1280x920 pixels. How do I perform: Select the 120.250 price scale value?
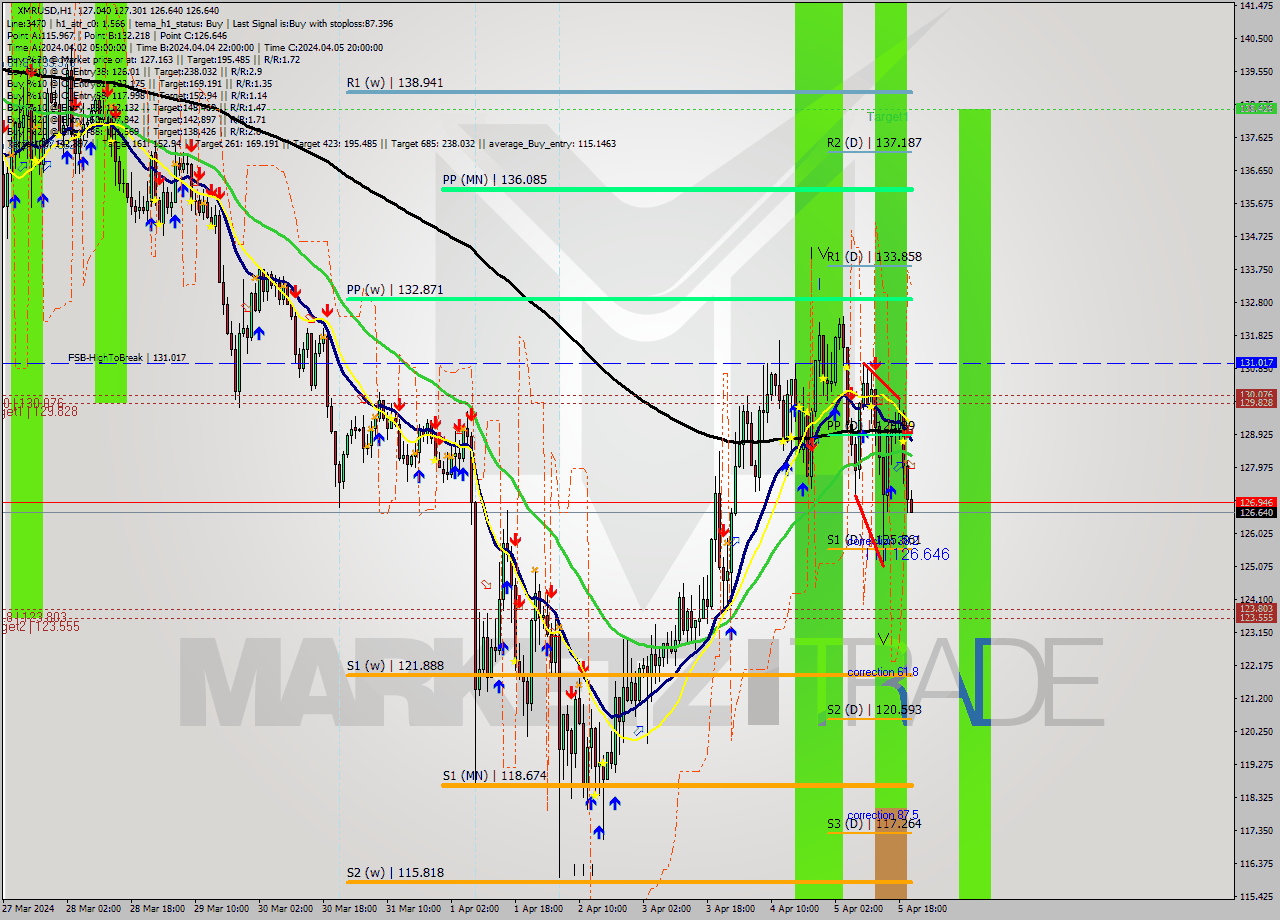pos(1256,731)
